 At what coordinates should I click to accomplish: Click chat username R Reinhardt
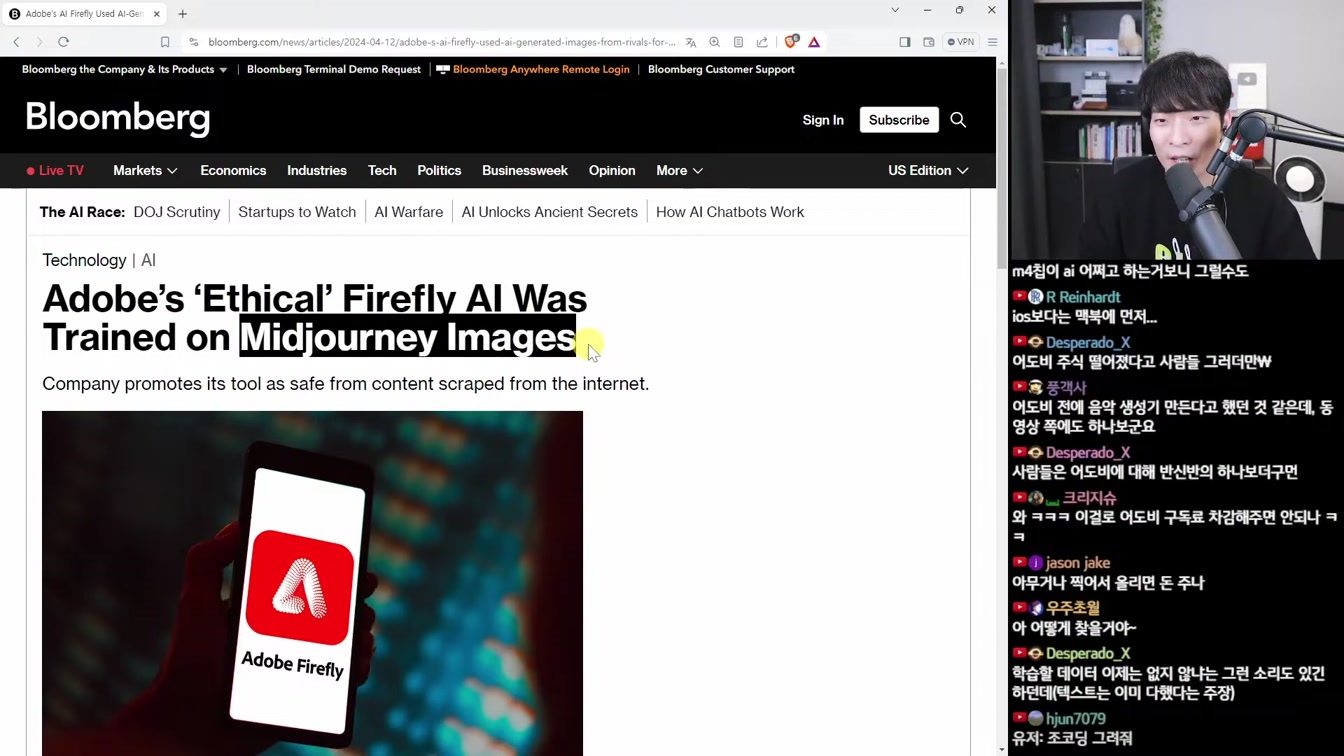coord(1083,297)
